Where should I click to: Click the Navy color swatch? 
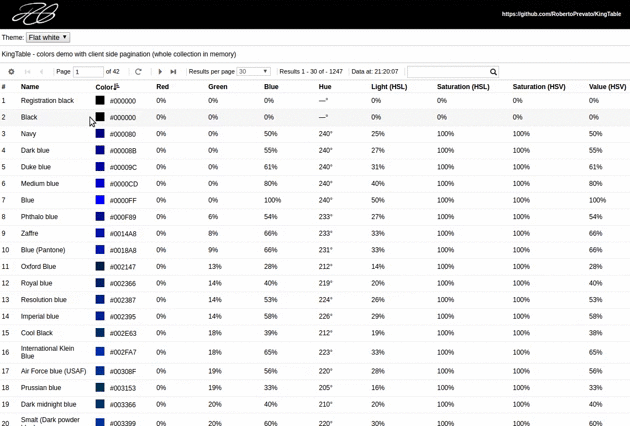(x=100, y=133)
